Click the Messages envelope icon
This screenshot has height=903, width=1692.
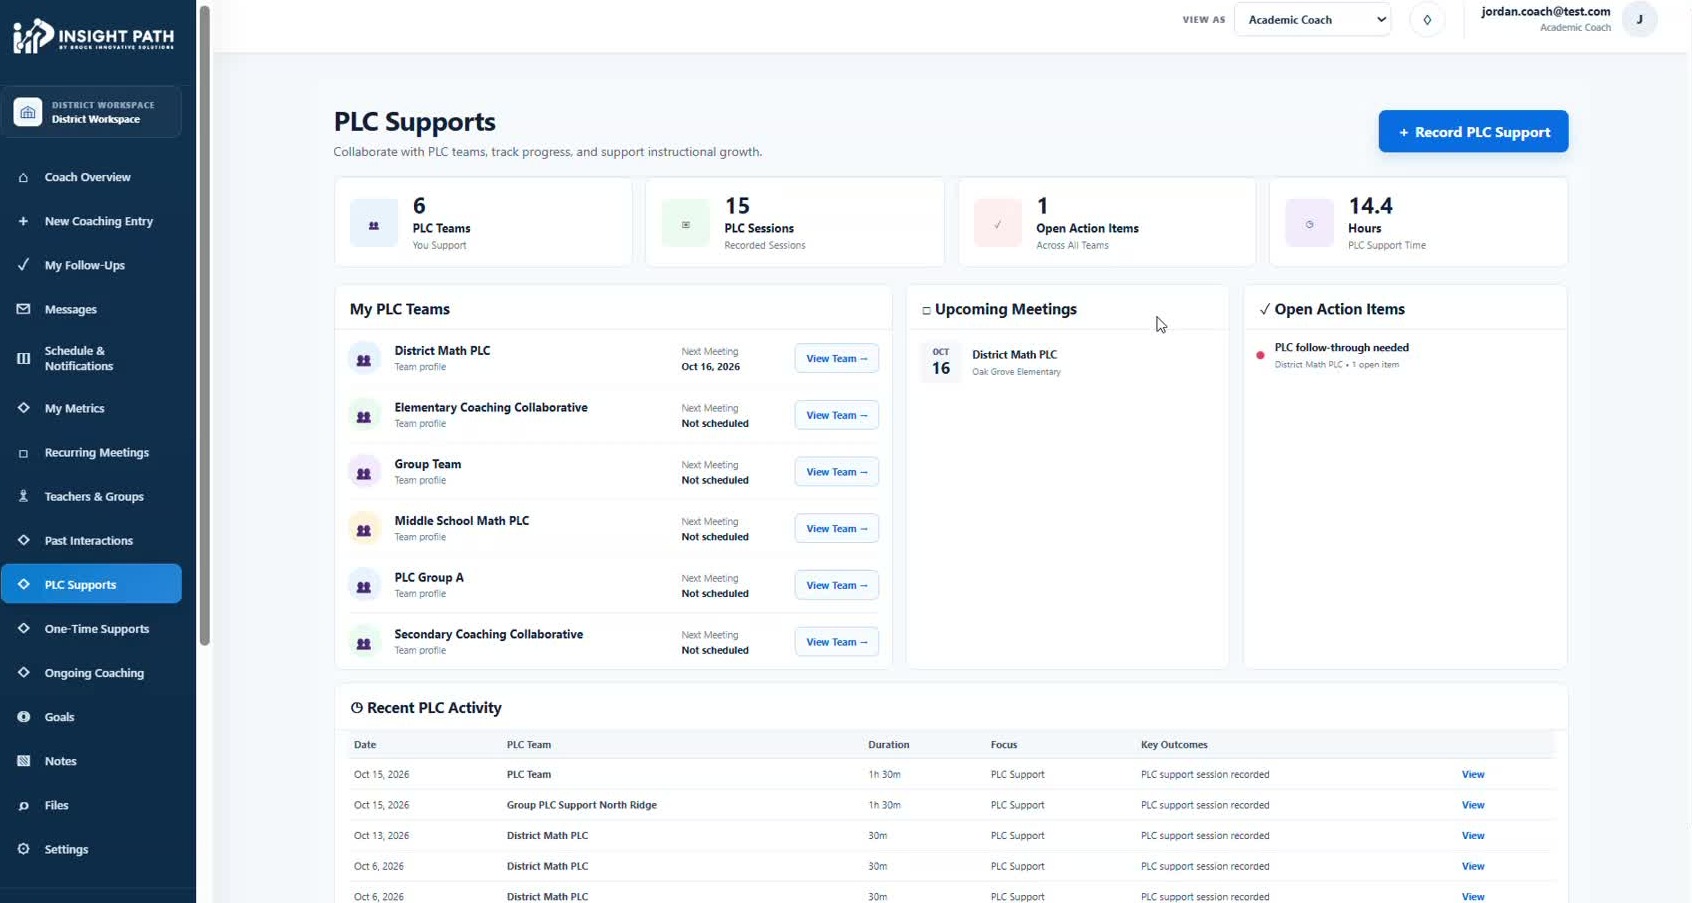coord(23,309)
